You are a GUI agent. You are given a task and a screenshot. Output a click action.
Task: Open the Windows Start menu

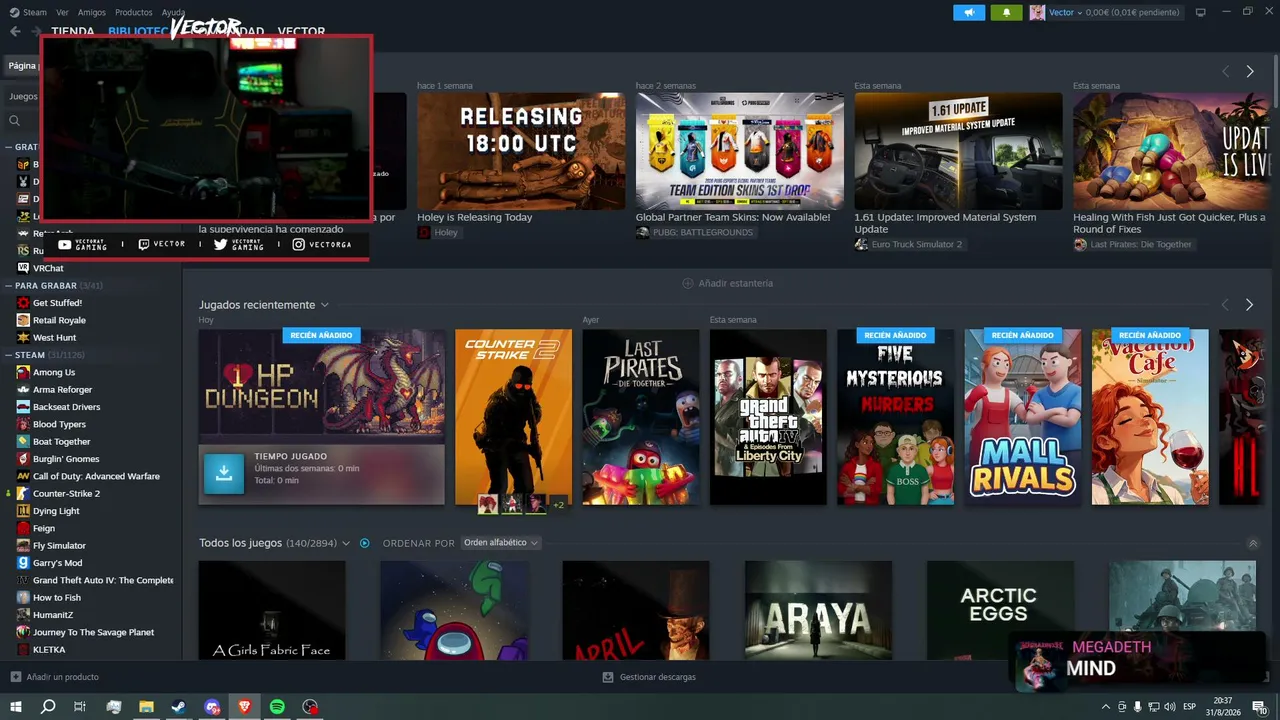click(15, 707)
